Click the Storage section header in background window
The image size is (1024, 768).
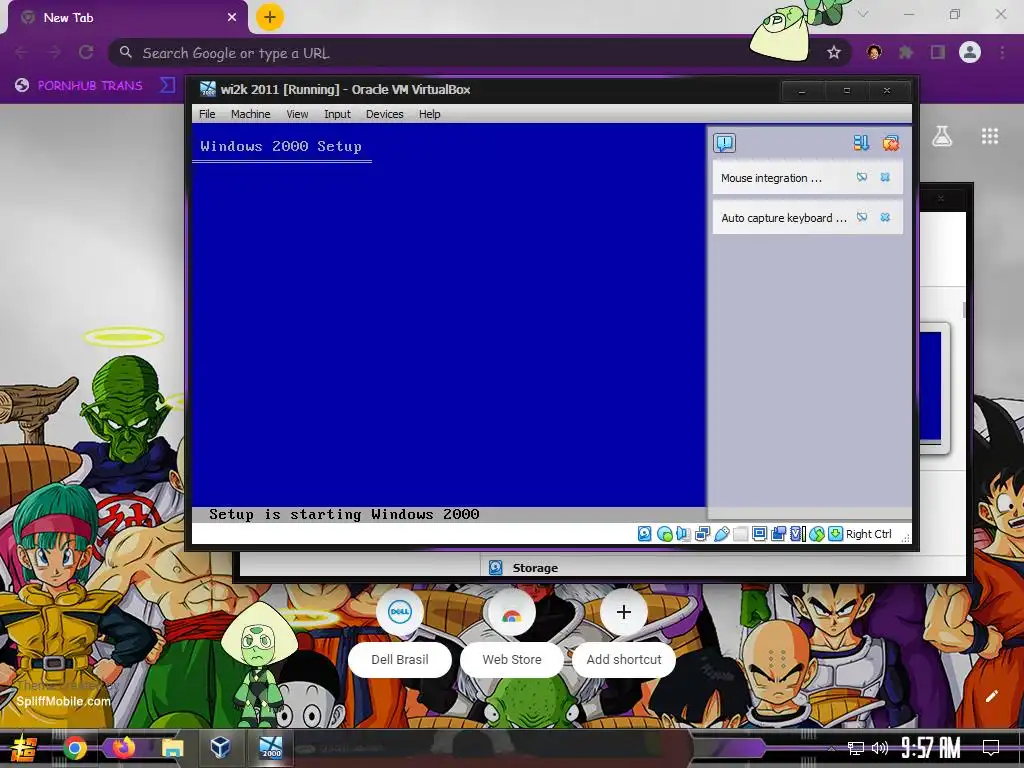[535, 568]
